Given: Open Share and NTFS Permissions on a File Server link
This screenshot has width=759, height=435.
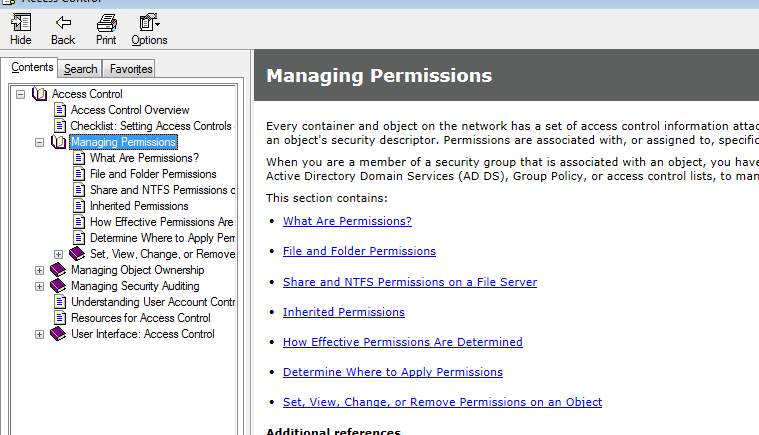Looking at the screenshot, I should coord(410,282).
